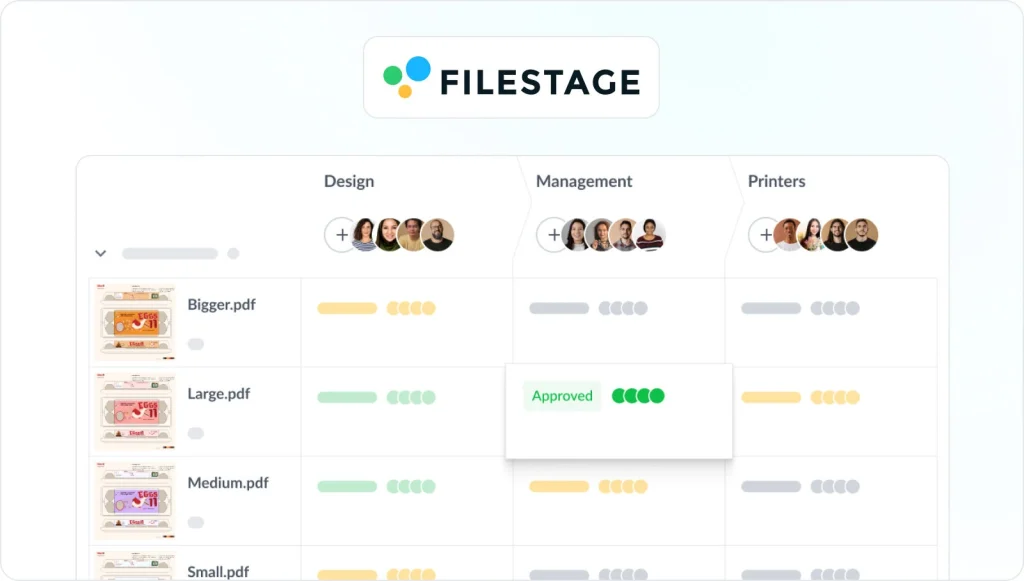Add a reviewer to the Design step
1024x581 pixels.
point(342,234)
